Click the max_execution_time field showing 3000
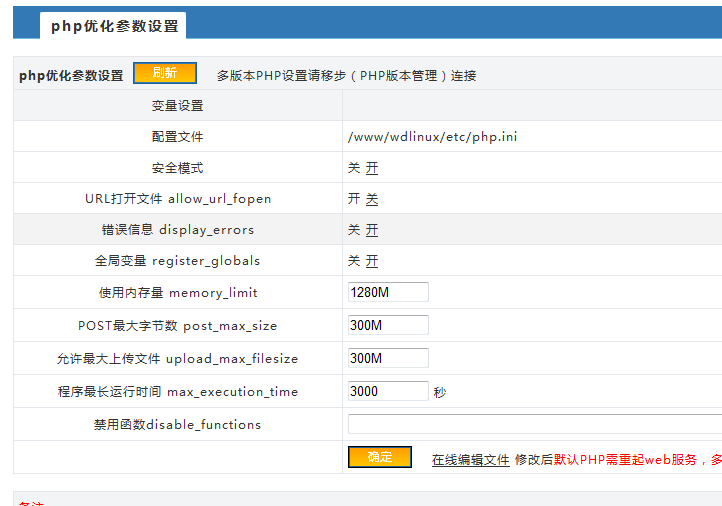The image size is (722, 506). (x=388, y=391)
